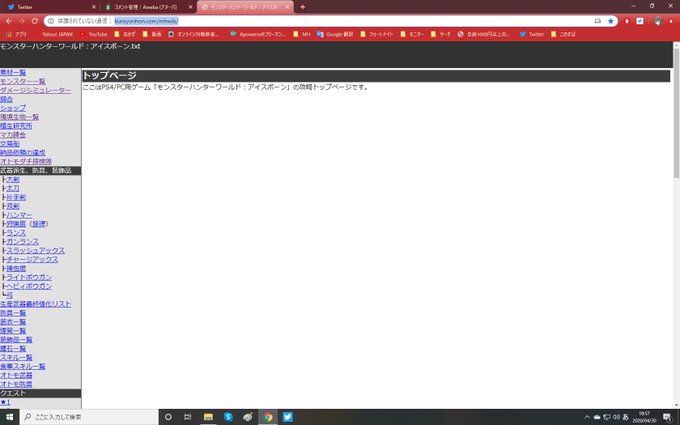The image size is (680, 425).
Task: Open the 植生研究所 link
Action: (x=16, y=126)
